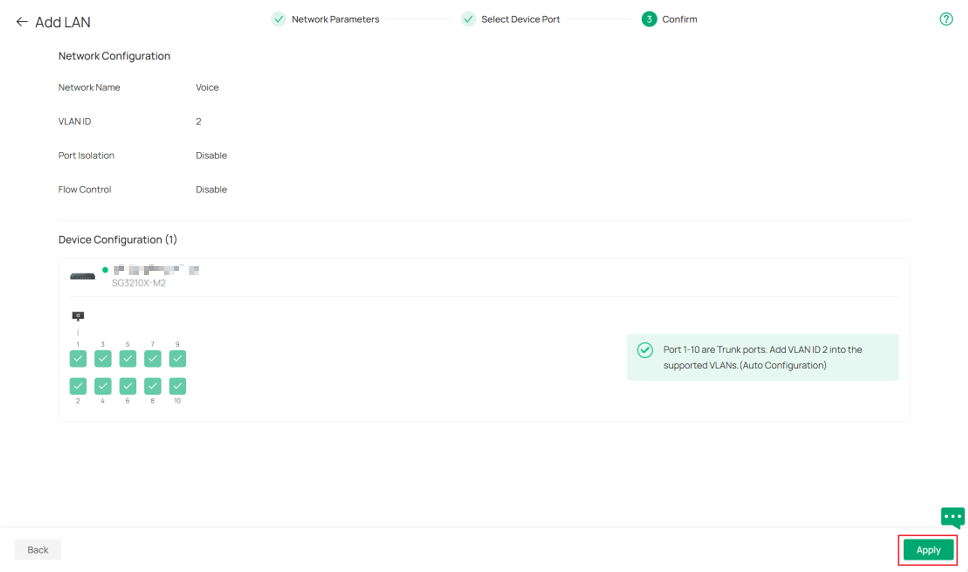Click the step 3 Confirm circle icon
The image size is (968, 572).
(649, 19)
